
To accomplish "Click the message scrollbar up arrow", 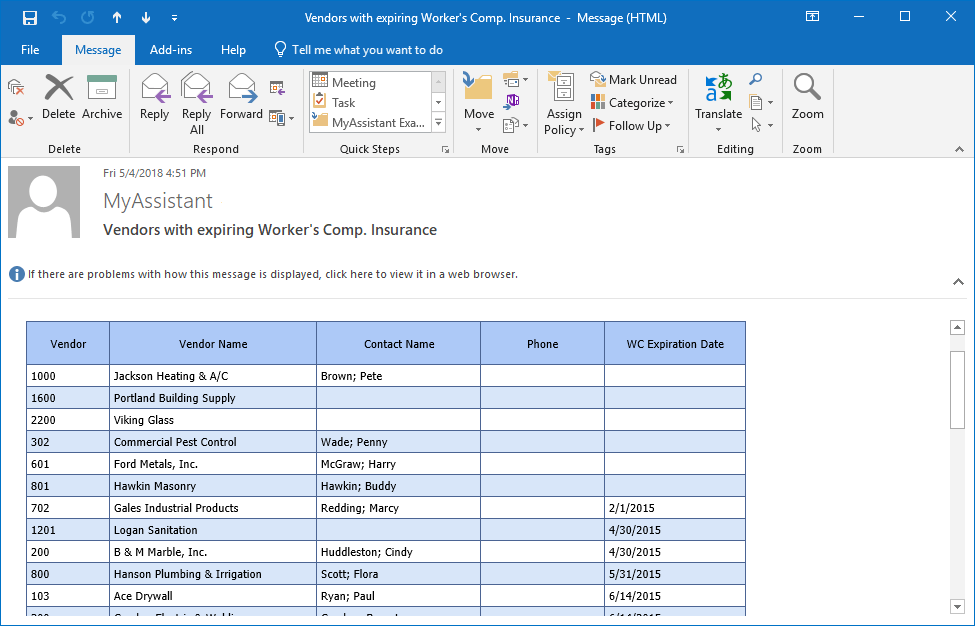I will [958, 328].
